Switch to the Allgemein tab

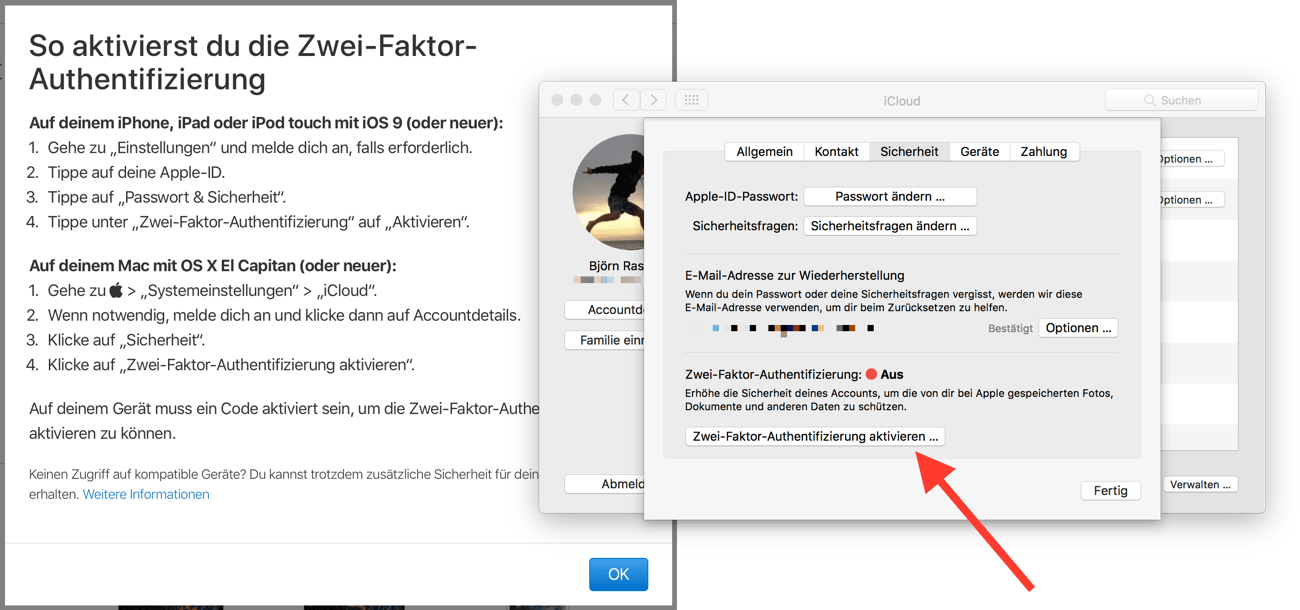point(764,151)
